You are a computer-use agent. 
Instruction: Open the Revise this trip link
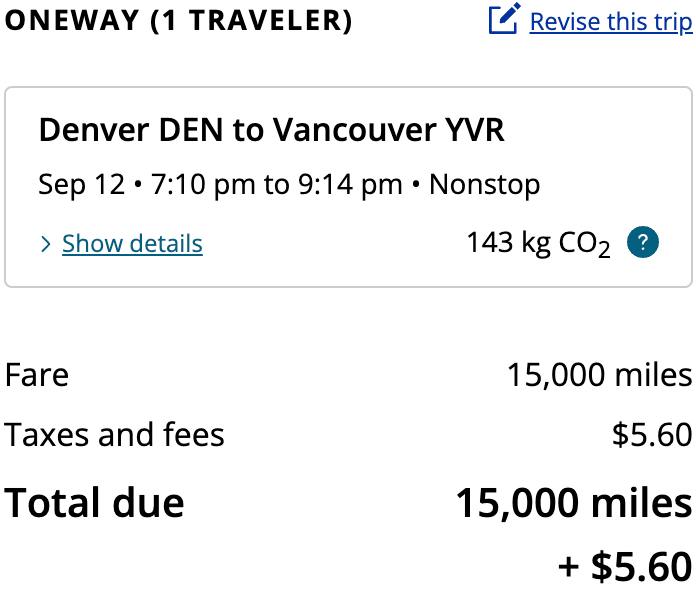coord(611,22)
